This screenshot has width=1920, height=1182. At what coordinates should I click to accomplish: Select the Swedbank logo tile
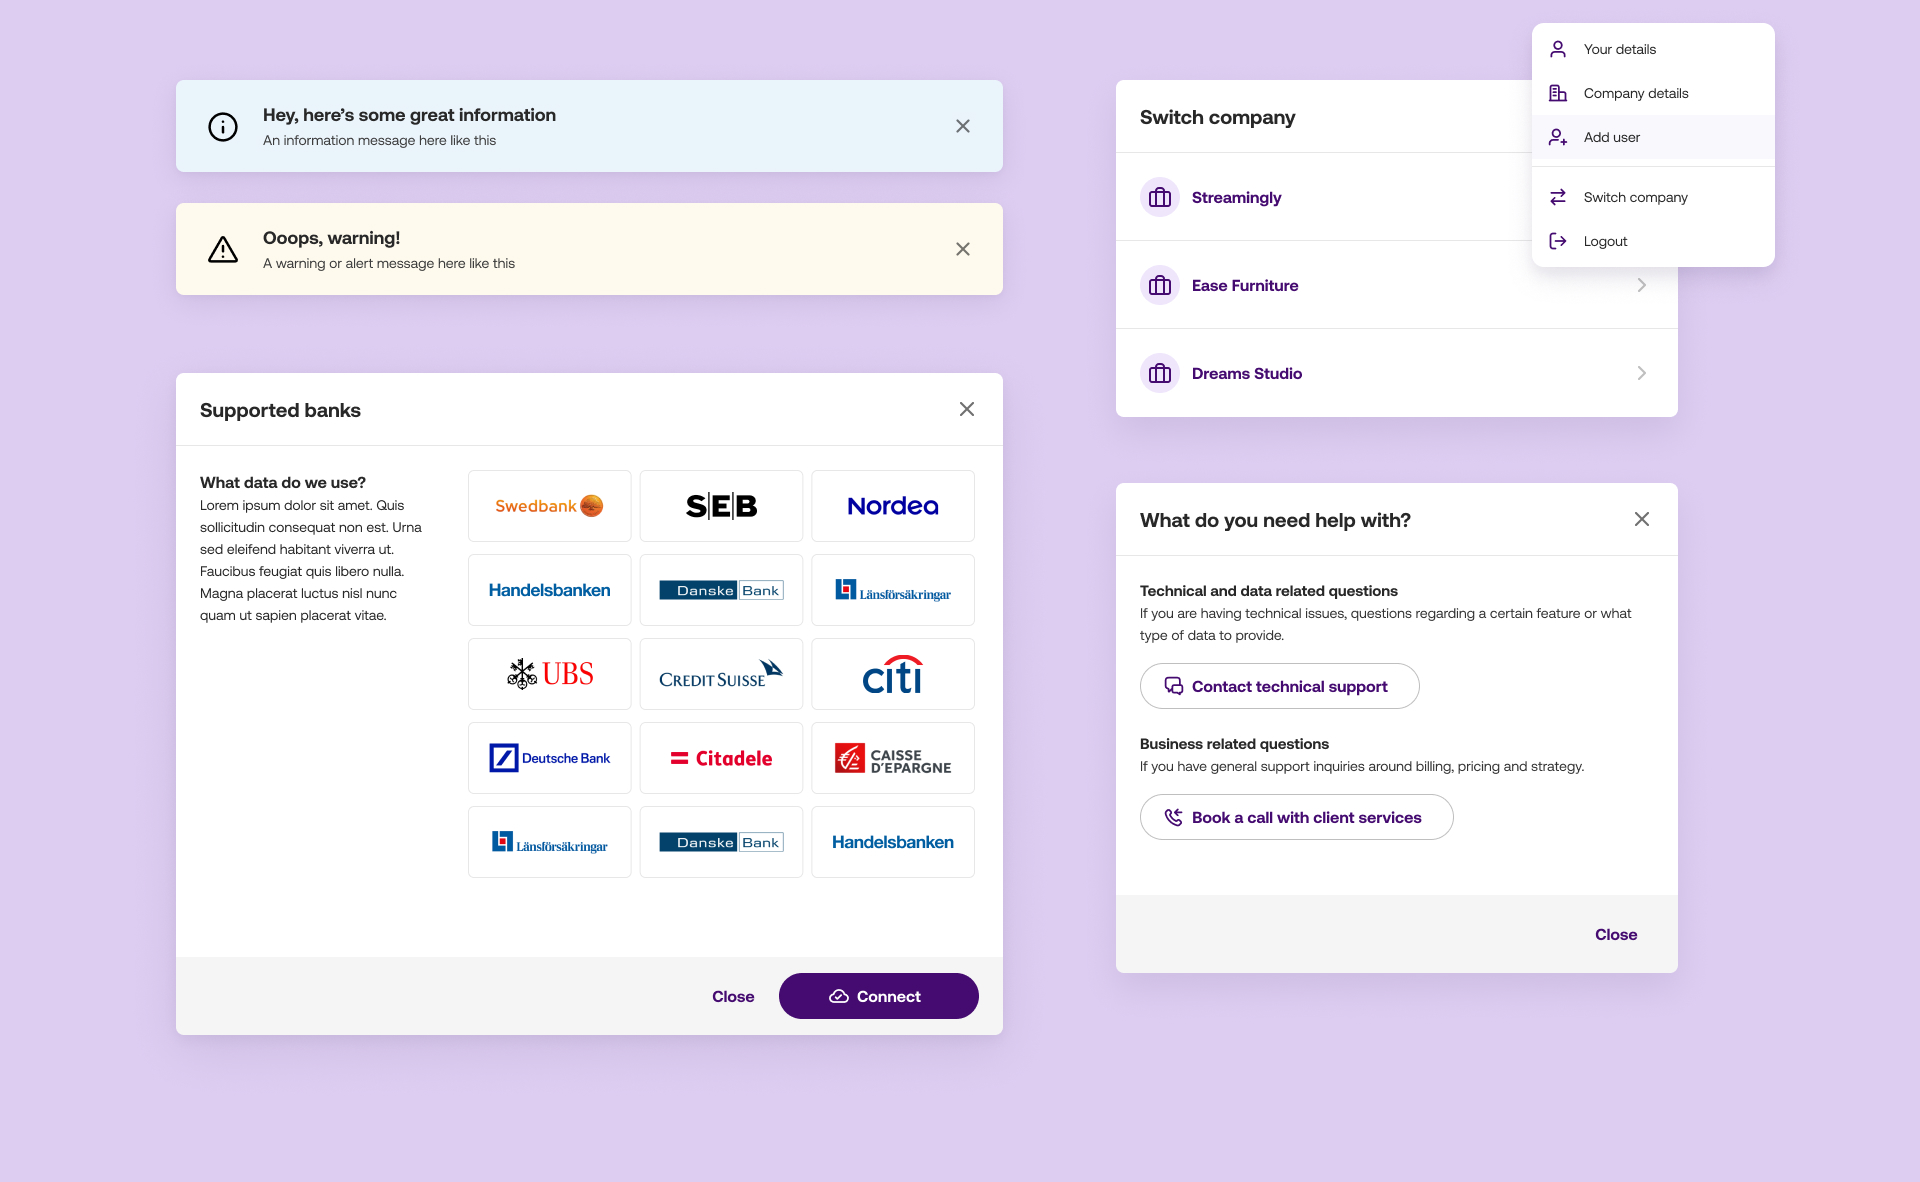pos(550,506)
